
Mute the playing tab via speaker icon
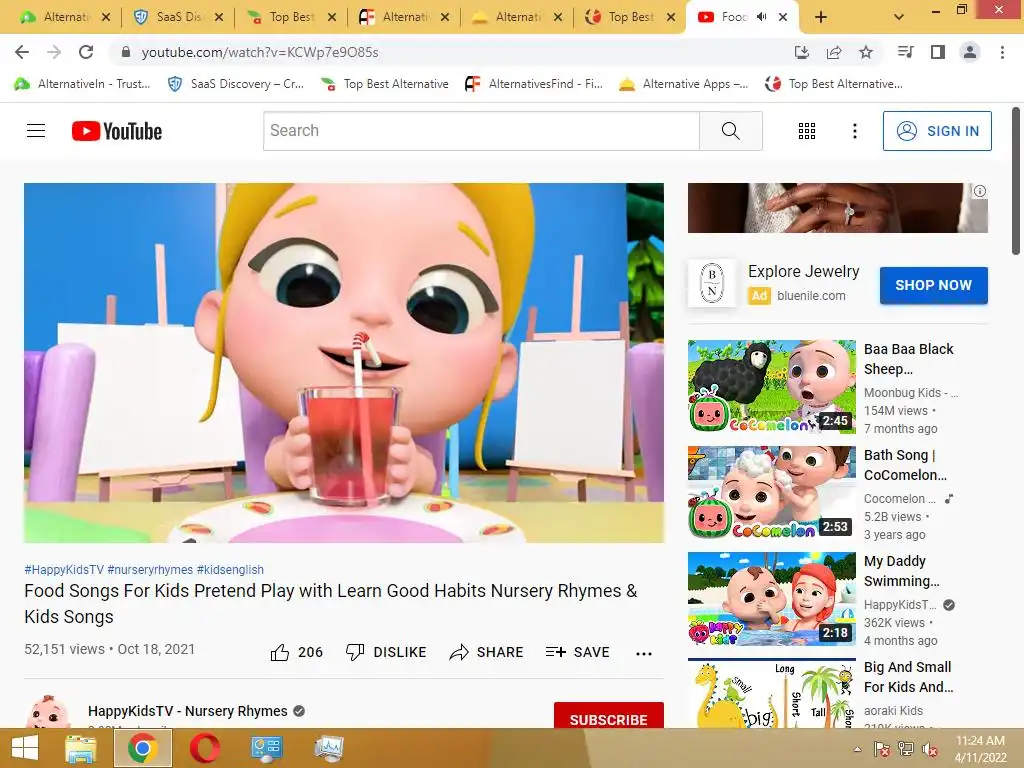pyautogui.click(x=761, y=17)
